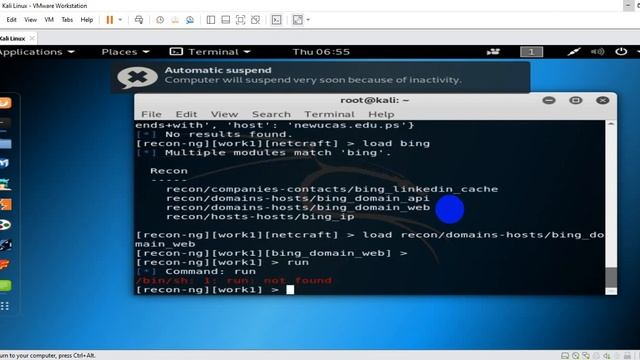The image size is (640, 360).
Task: Open the VMware VM menu
Action: [x=49, y=20]
